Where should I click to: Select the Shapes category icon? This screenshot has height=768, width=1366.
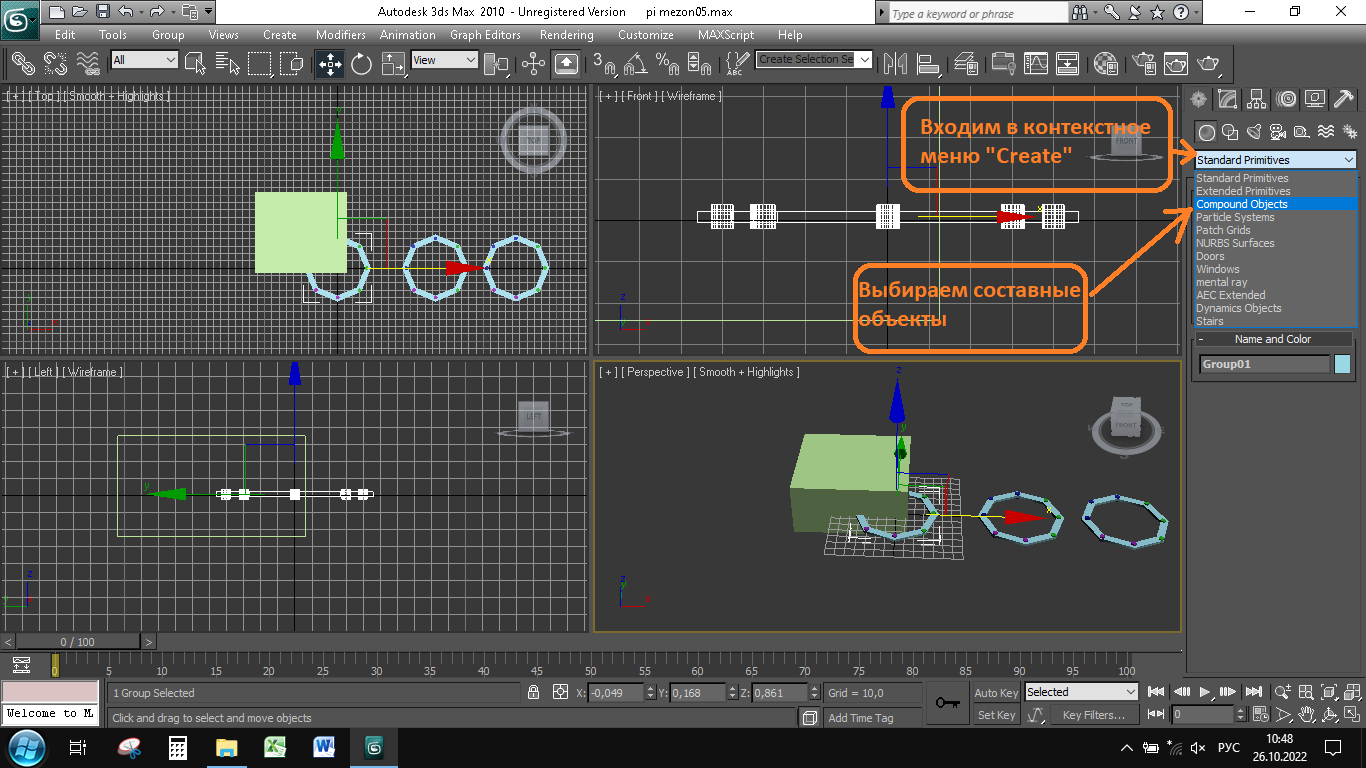point(1230,132)
